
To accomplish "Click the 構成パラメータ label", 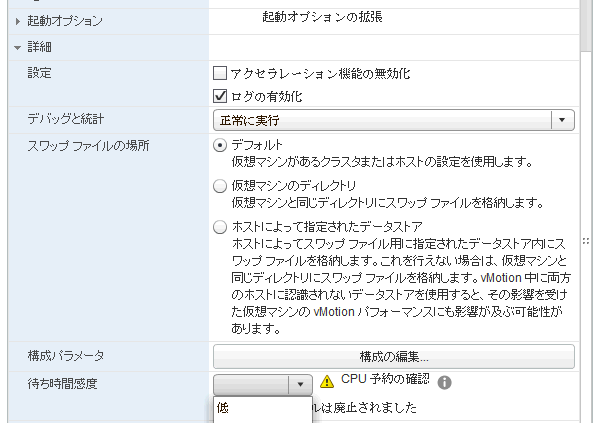I will tap(65, 356).
